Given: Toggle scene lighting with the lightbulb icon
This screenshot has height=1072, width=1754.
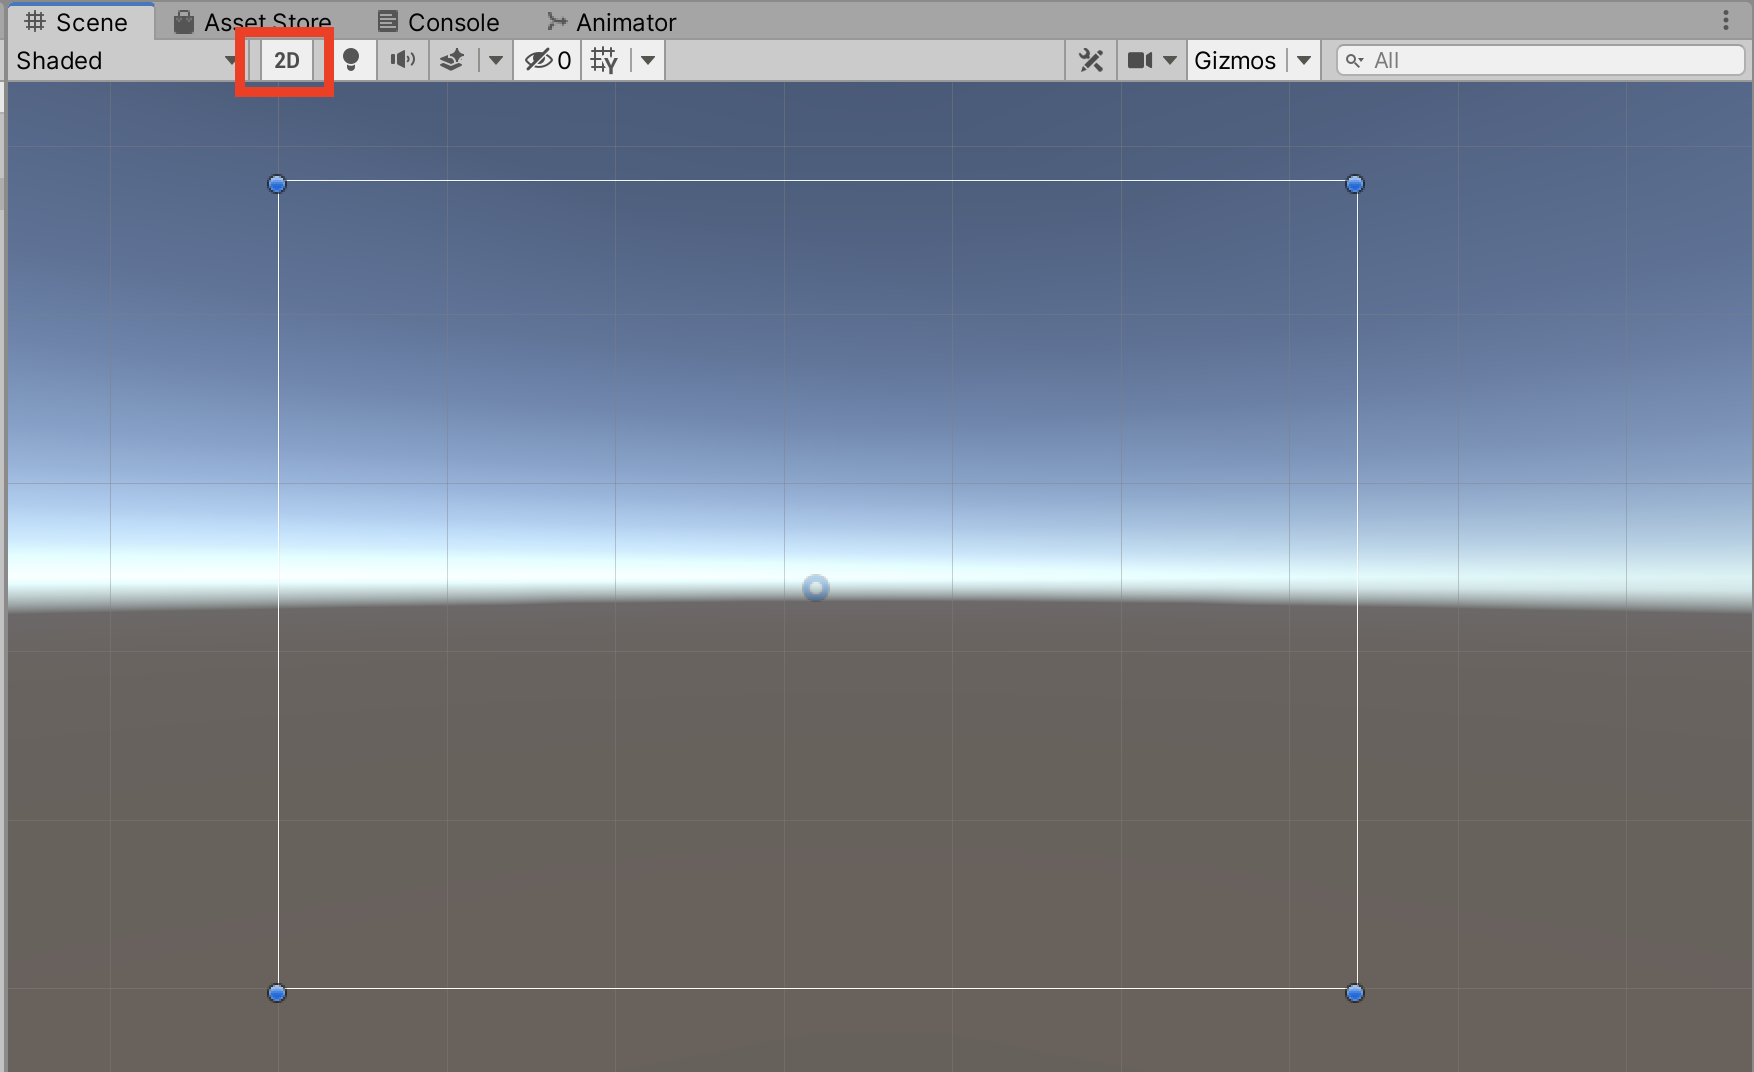Looking at the screenshot, I should click(351, 61).
